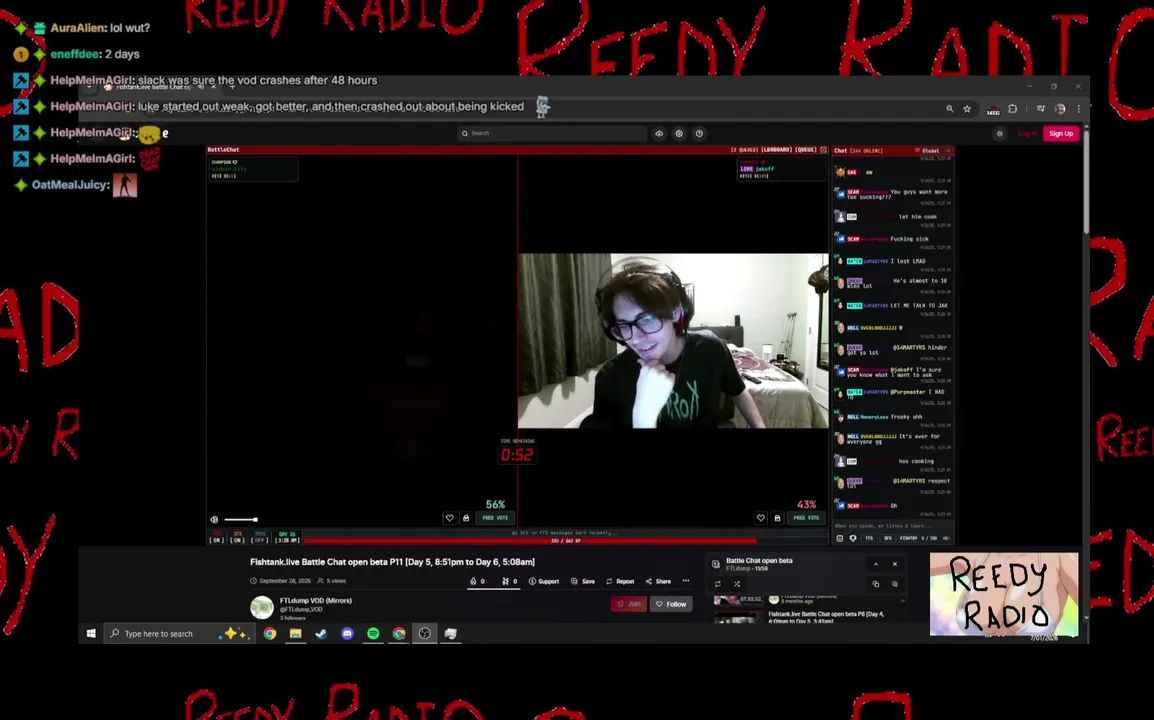Click the heart icon next to 43% vote
Viewport: 1154px width, 720px height.
(x=761, y=518)
